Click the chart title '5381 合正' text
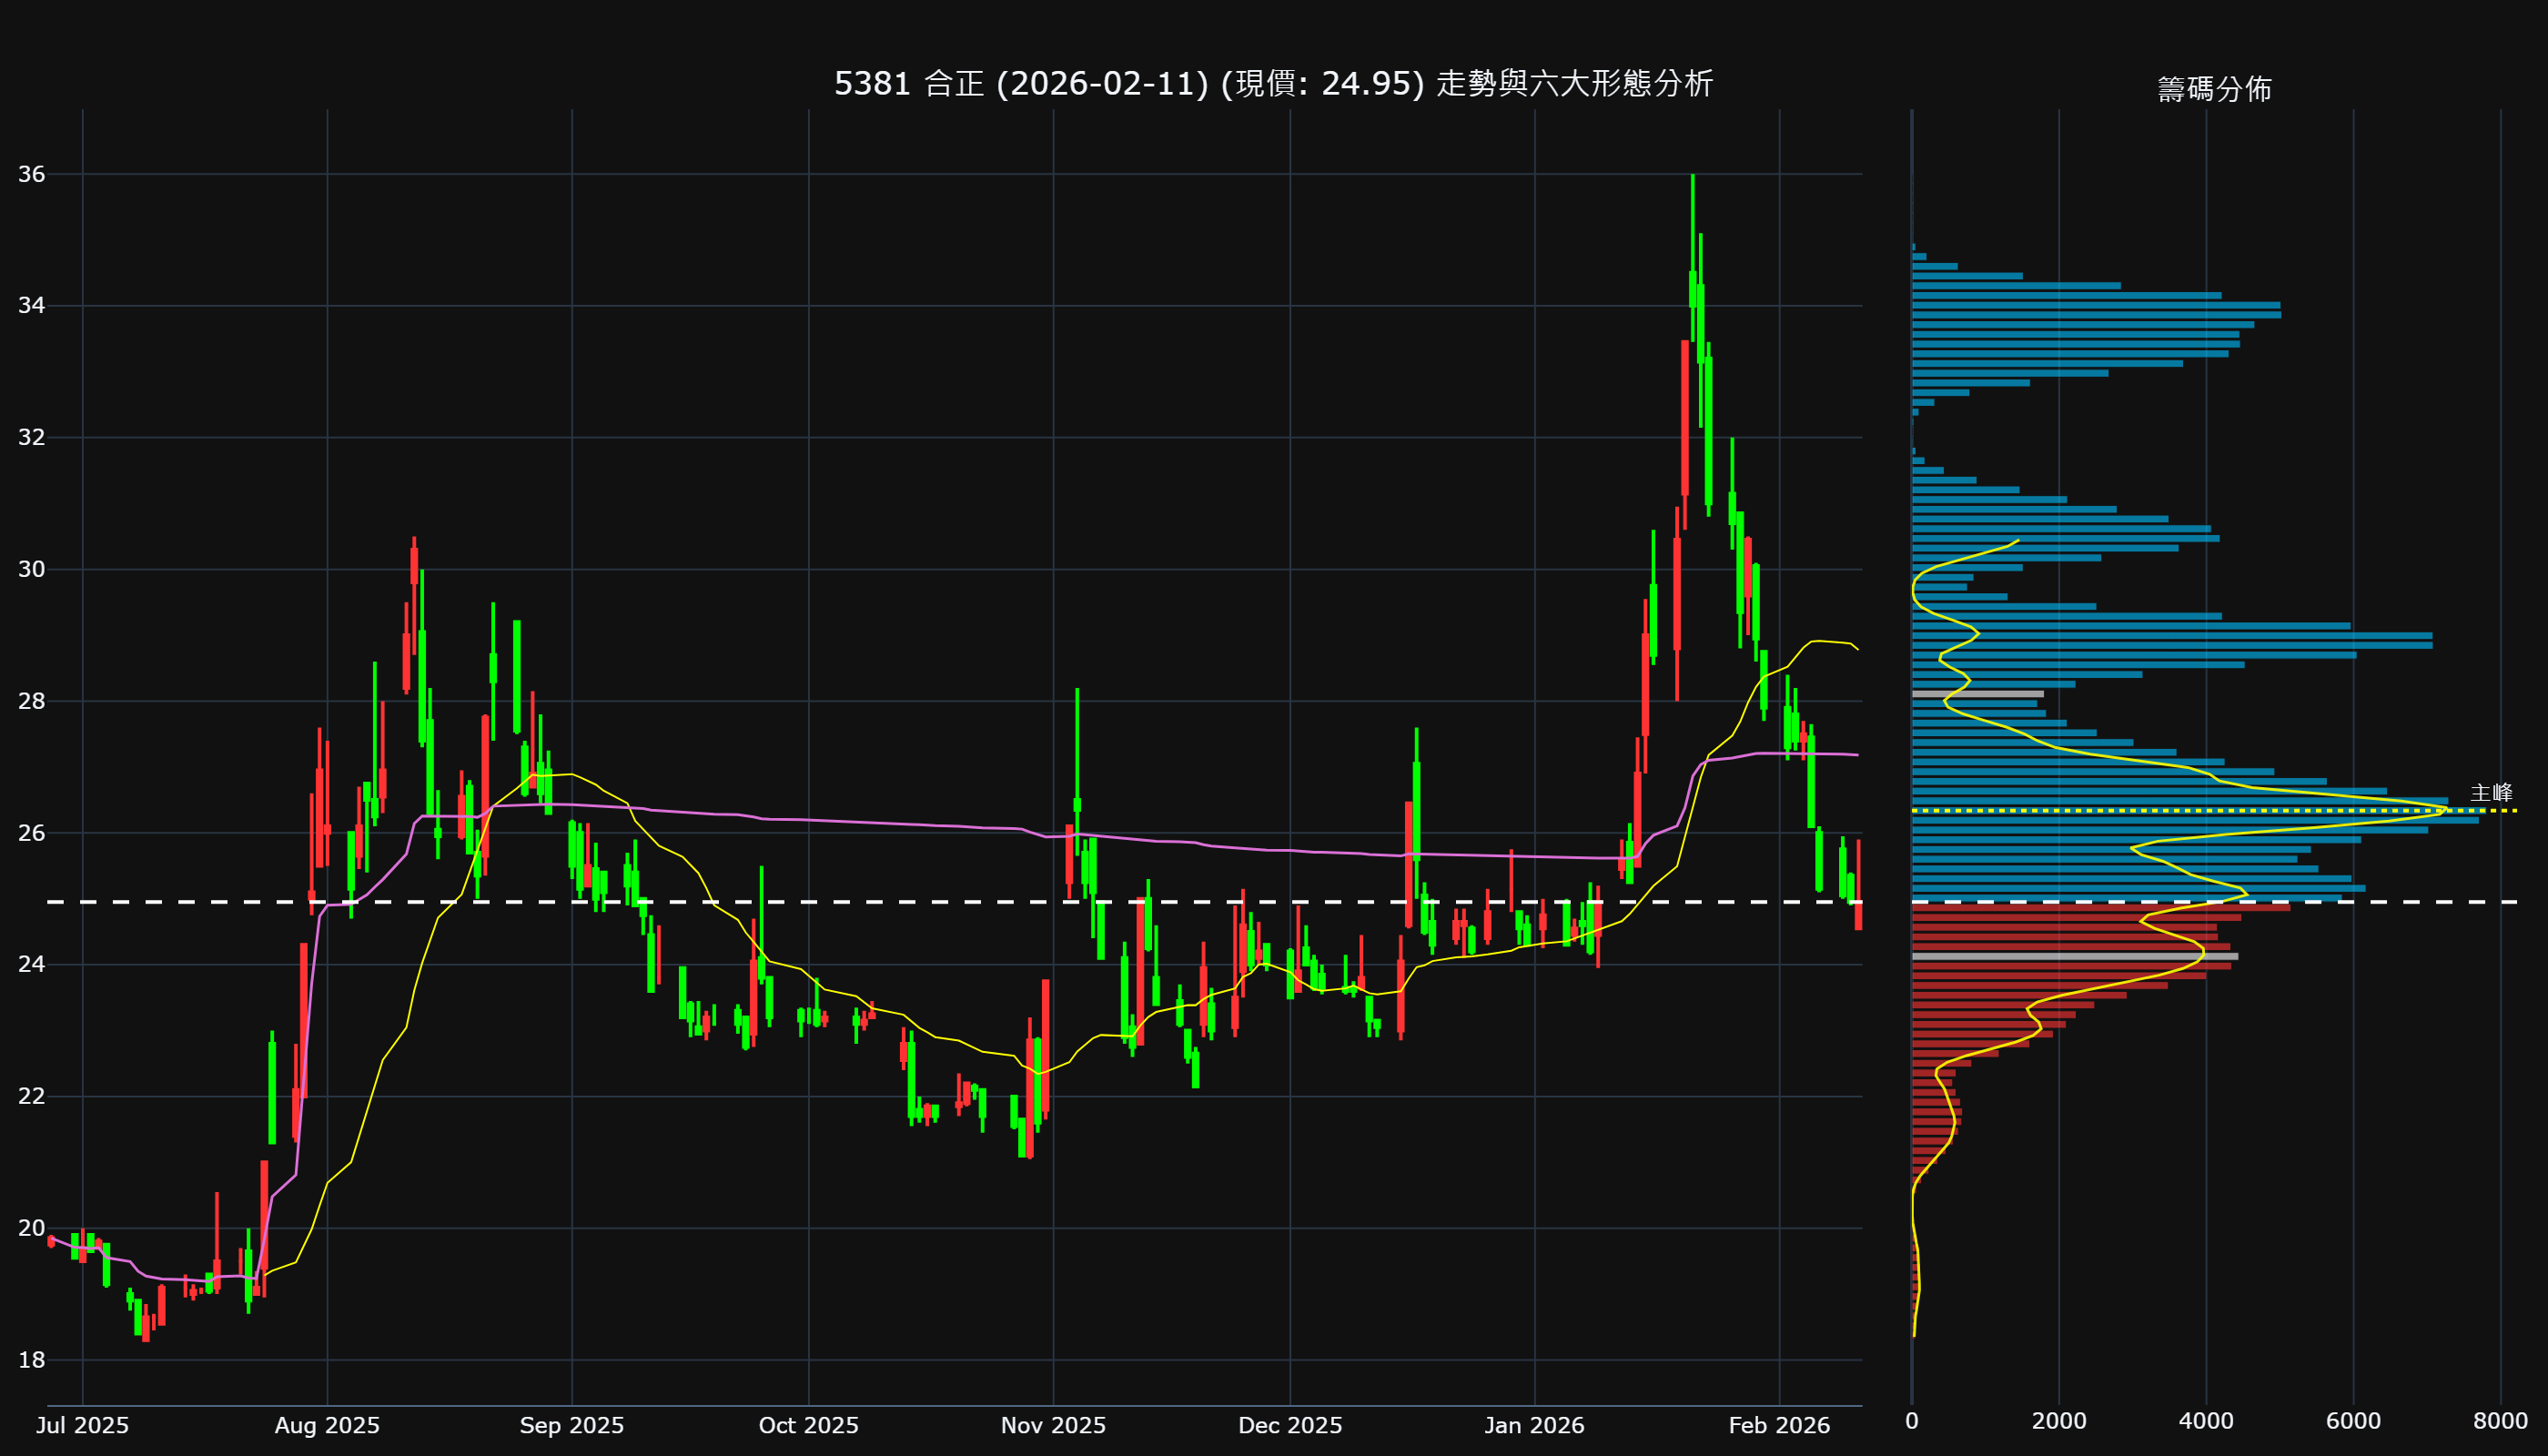The image size is (2548, 1456). point(908,83)
